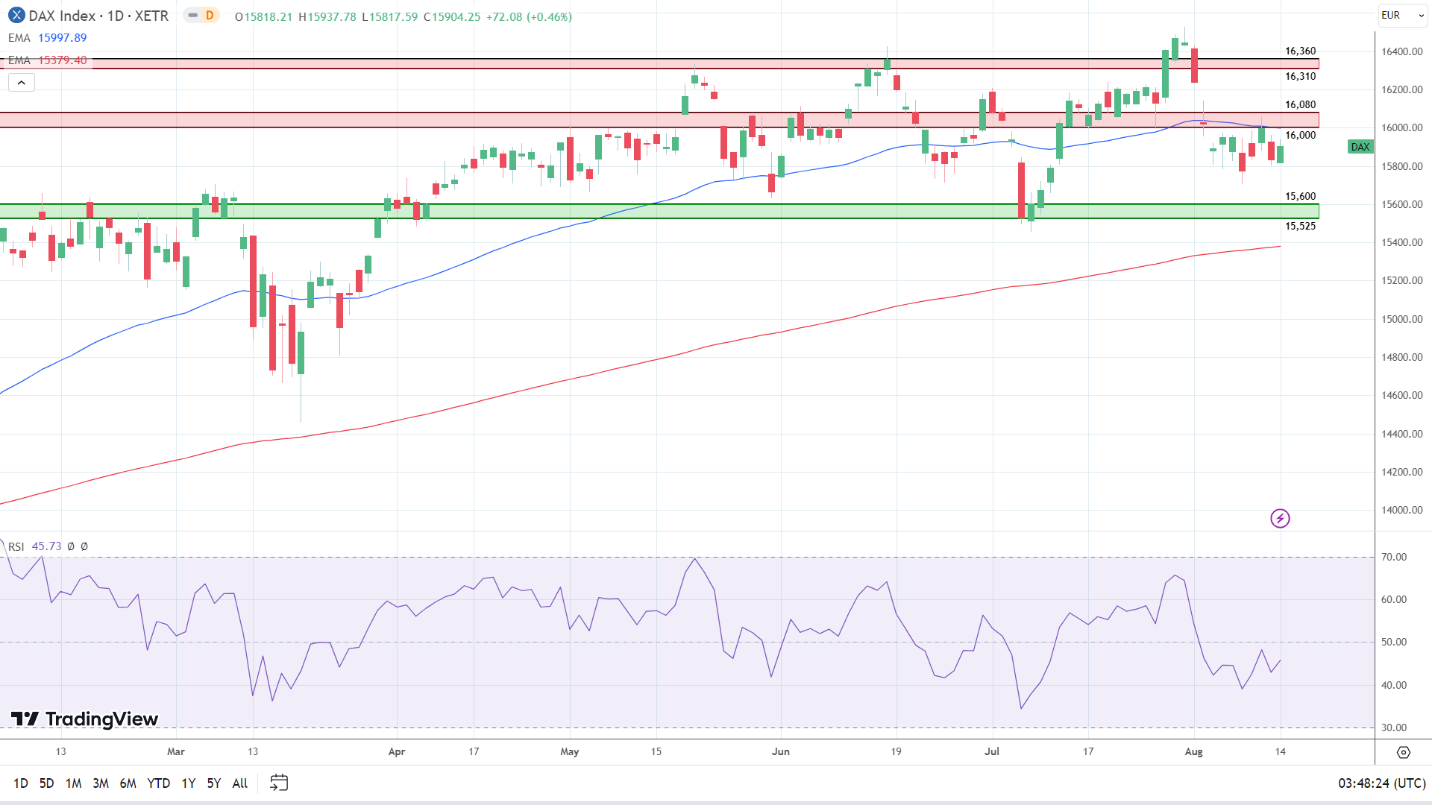The image size is (1432, 805).
Task: Click the 16400.00 price axis value
Action: click(x=1403, y=52)
